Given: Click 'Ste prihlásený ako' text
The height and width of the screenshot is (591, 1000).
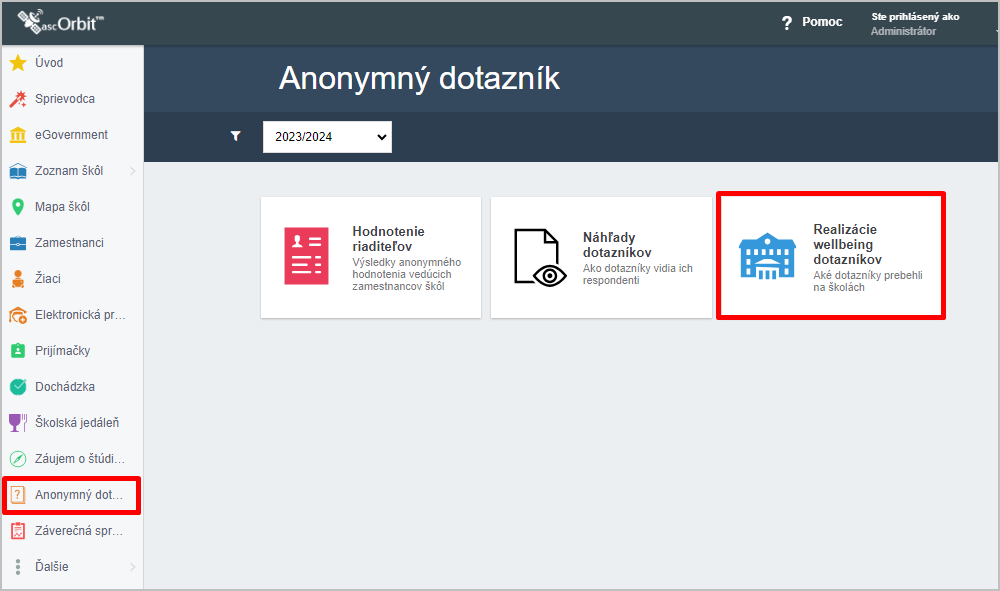Looking at the screenshot, I should [x=915, y=17].
